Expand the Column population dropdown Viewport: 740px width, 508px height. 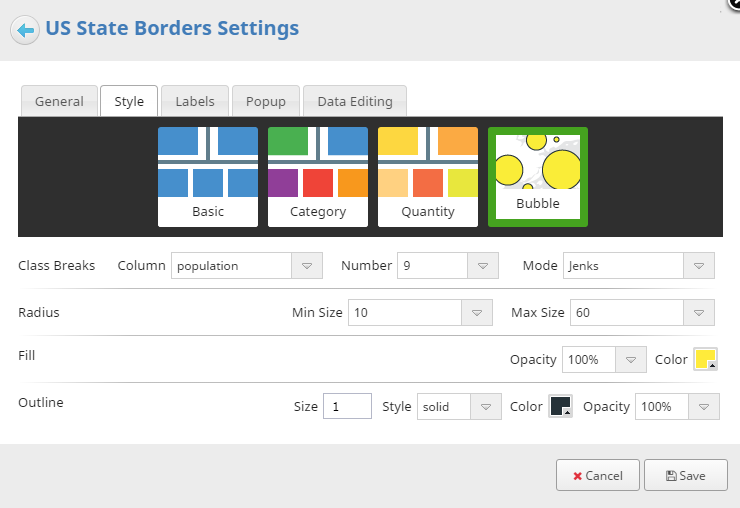coord(247,266)
